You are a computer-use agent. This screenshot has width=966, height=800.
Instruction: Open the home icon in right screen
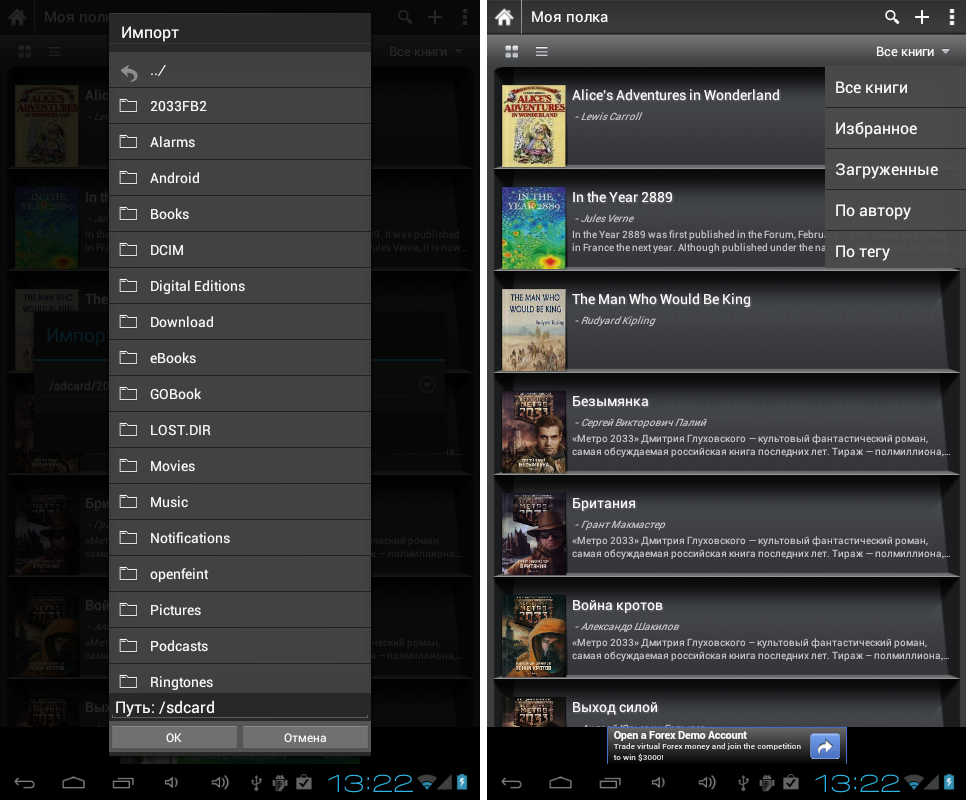[504, 17]
